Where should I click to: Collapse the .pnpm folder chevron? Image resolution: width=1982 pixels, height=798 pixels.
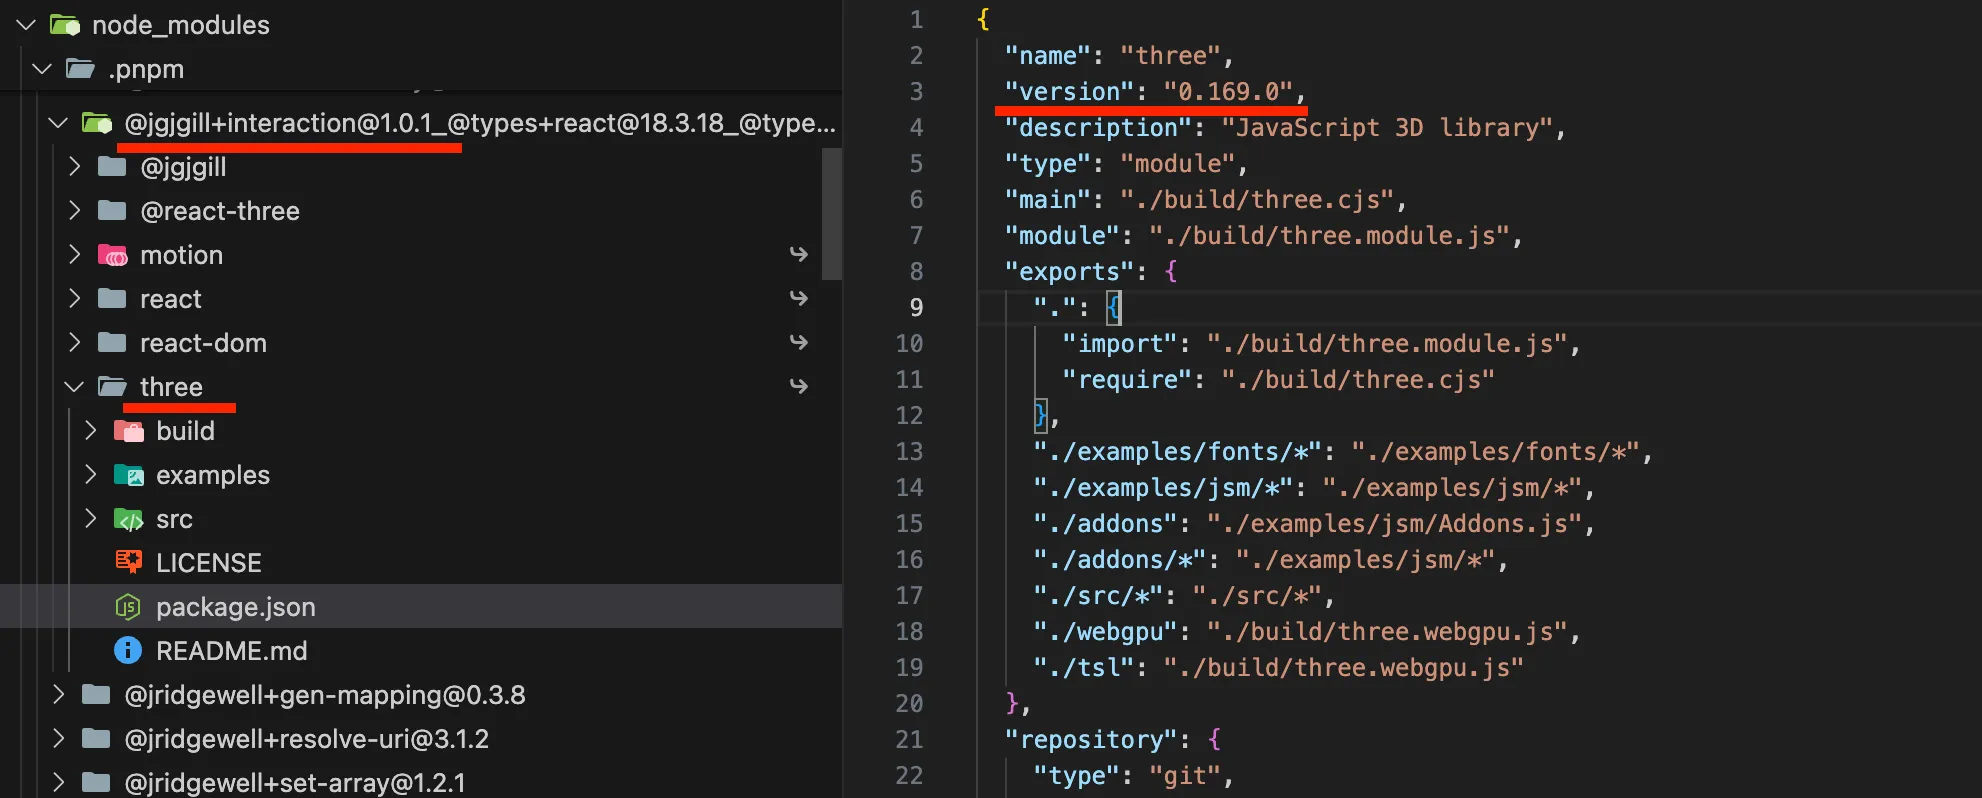pyautogui.click(x=42, y=69)
